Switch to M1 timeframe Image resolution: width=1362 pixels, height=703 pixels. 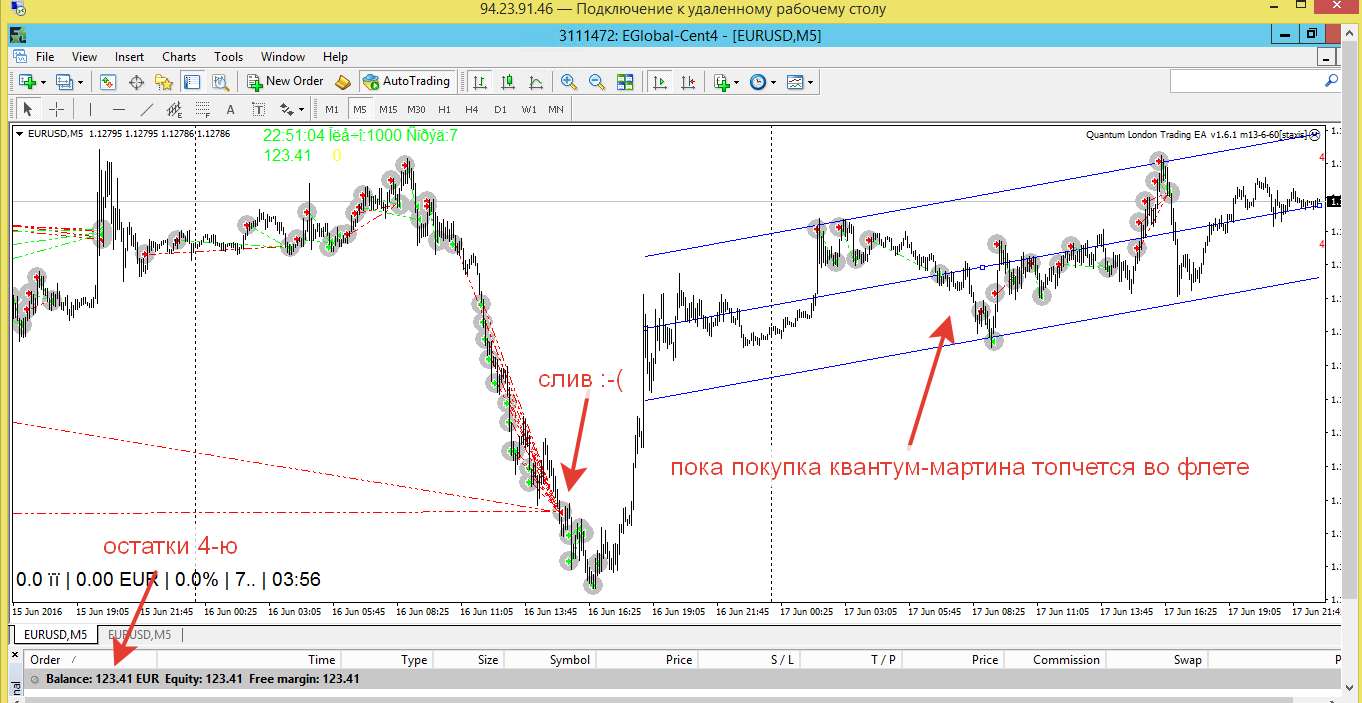tap(332, 109)
